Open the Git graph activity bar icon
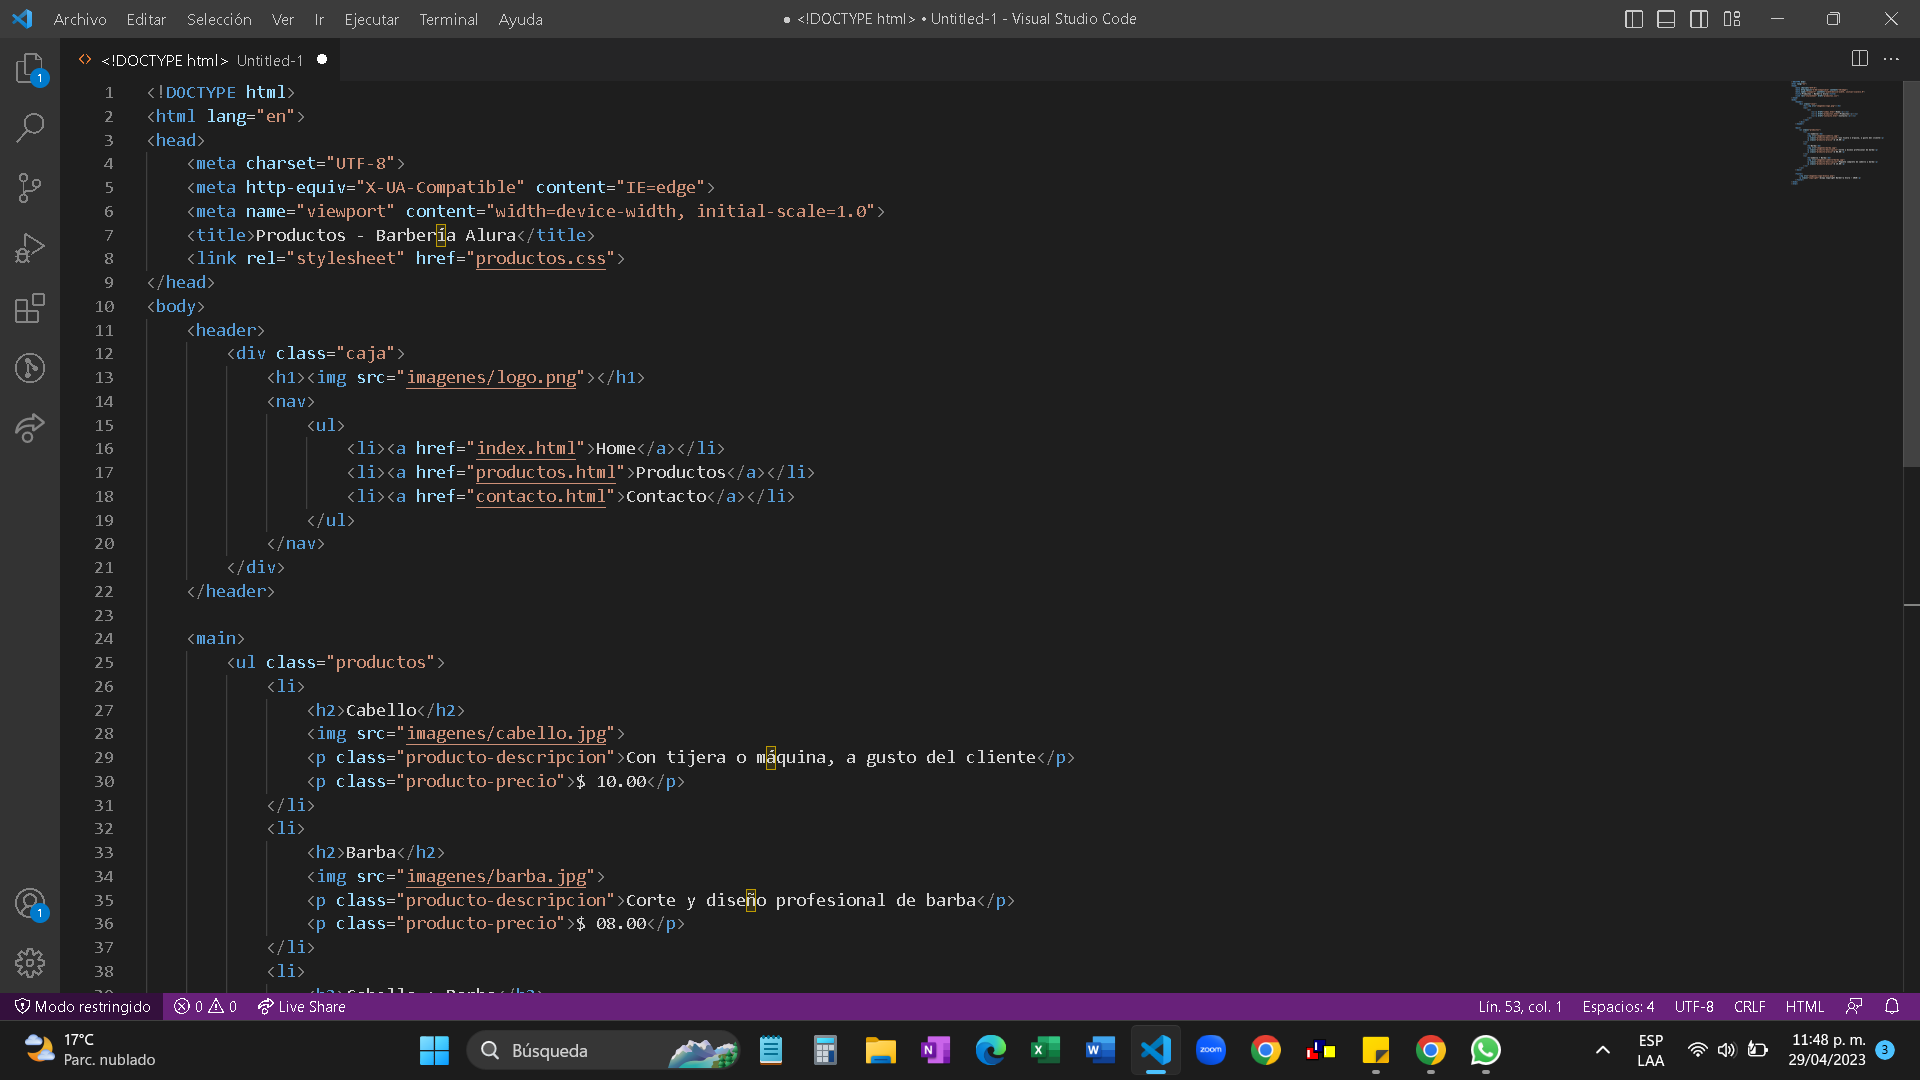The image size is (1920, 1080). [30, 368]
